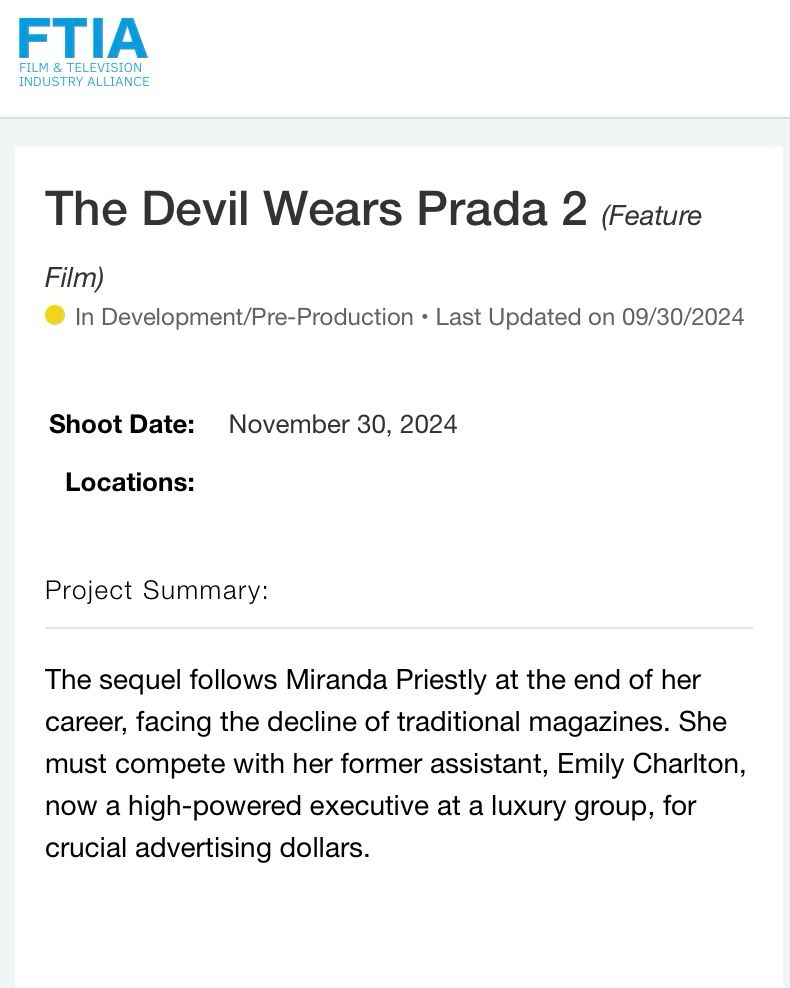Click the Miranda Priestly name in summary
This screenshot has height=988, width=790.
click(386, 681)
